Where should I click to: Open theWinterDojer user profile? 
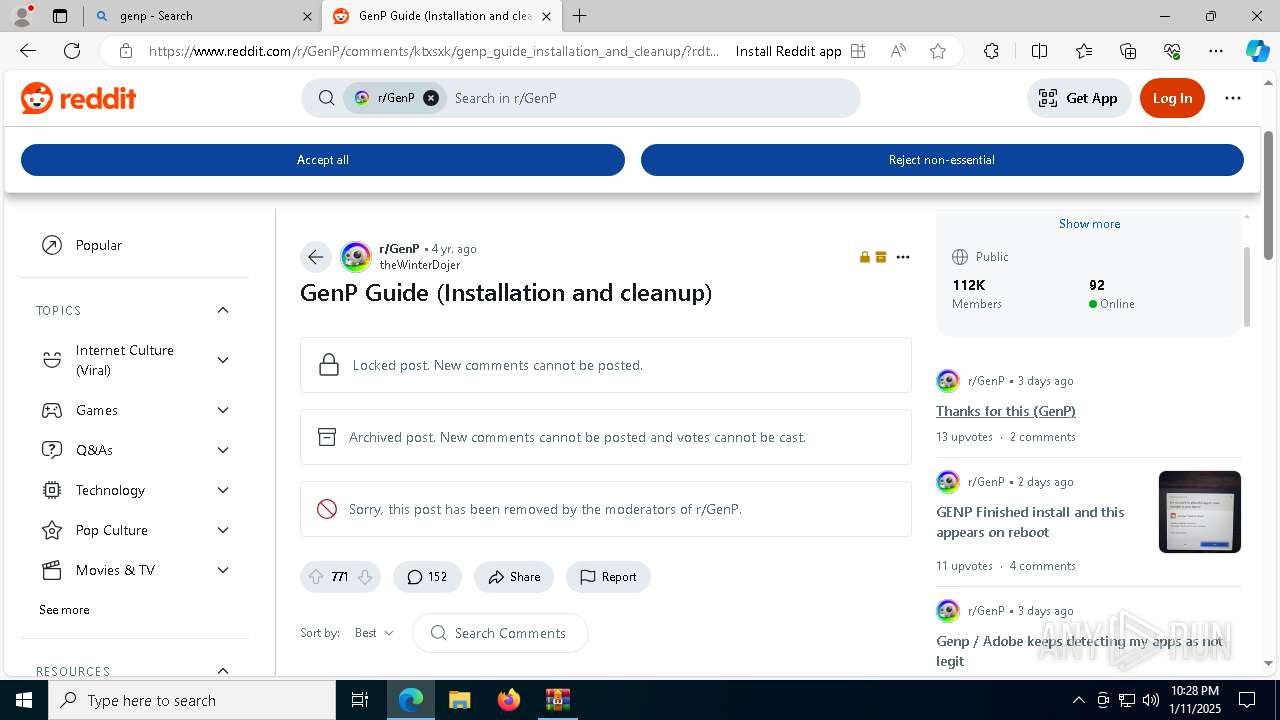pyautogui.click(x=420, y=265)
